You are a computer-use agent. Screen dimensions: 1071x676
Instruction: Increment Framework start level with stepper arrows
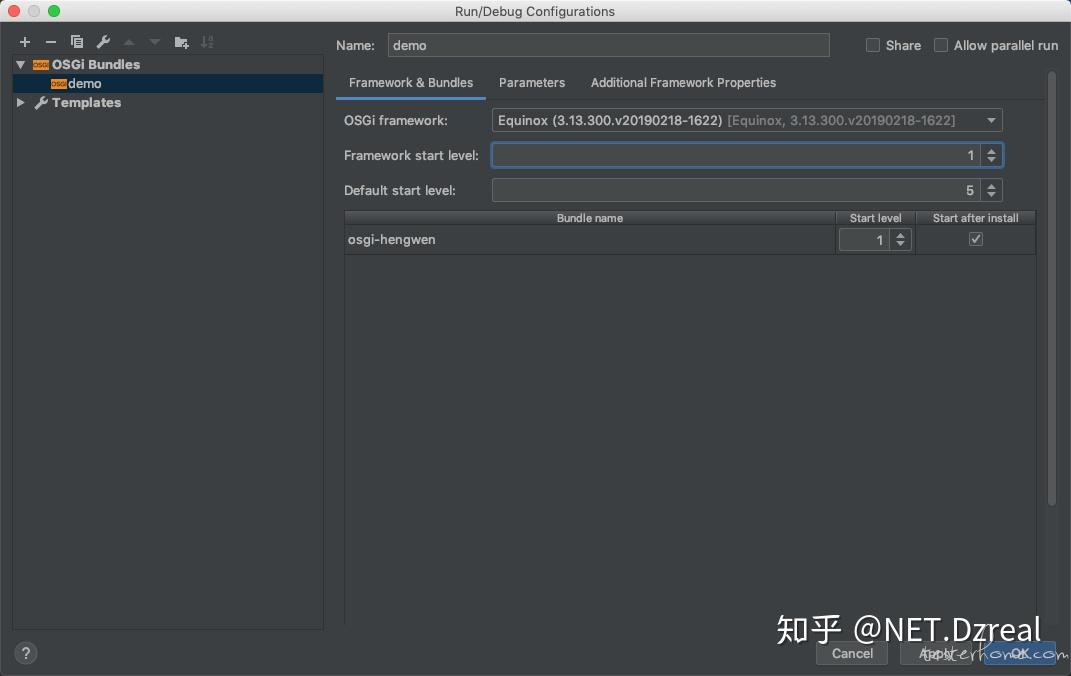991,155
